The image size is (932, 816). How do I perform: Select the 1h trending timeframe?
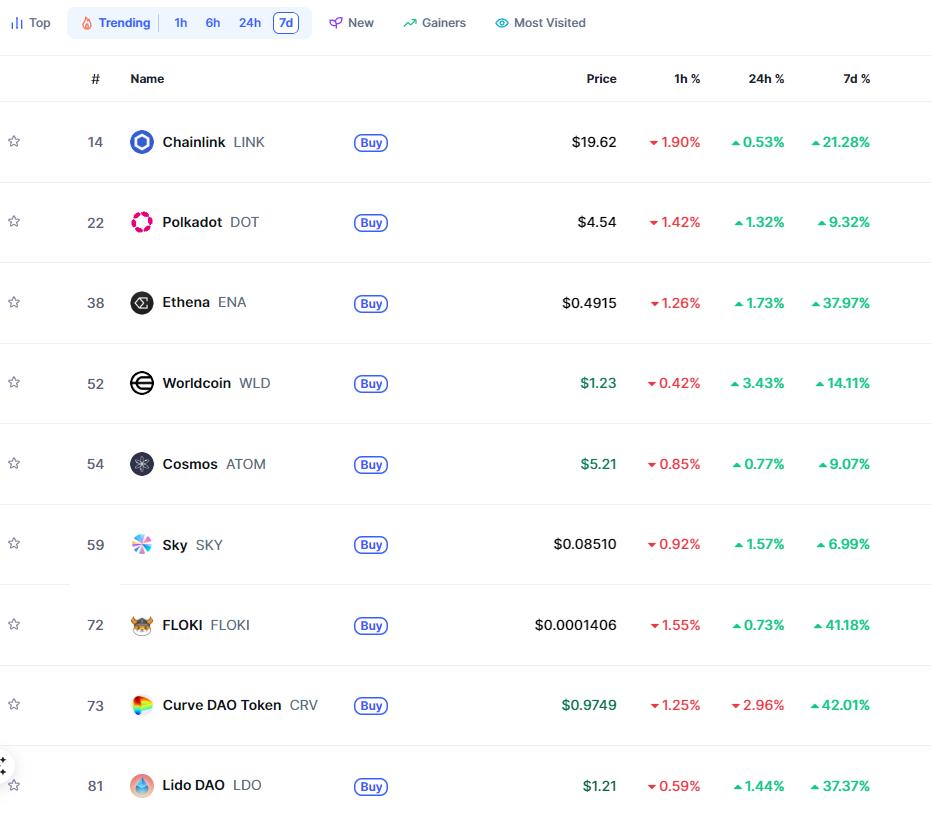click(x=180, y=23)
